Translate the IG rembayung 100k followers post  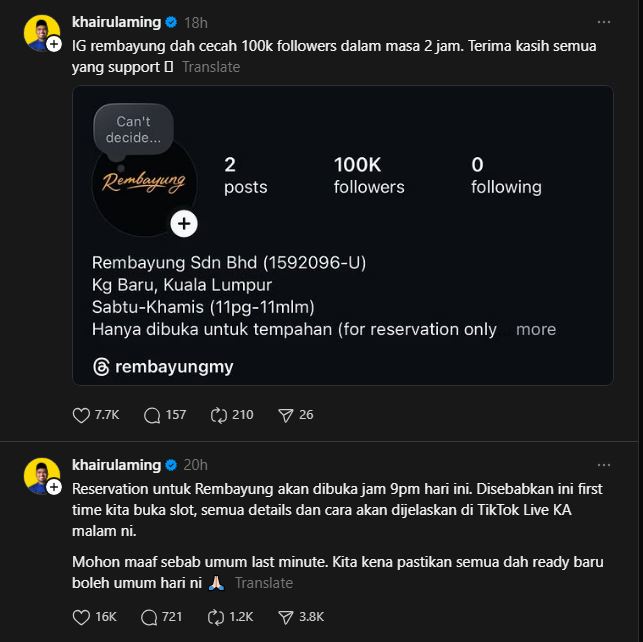pos(211,67)
